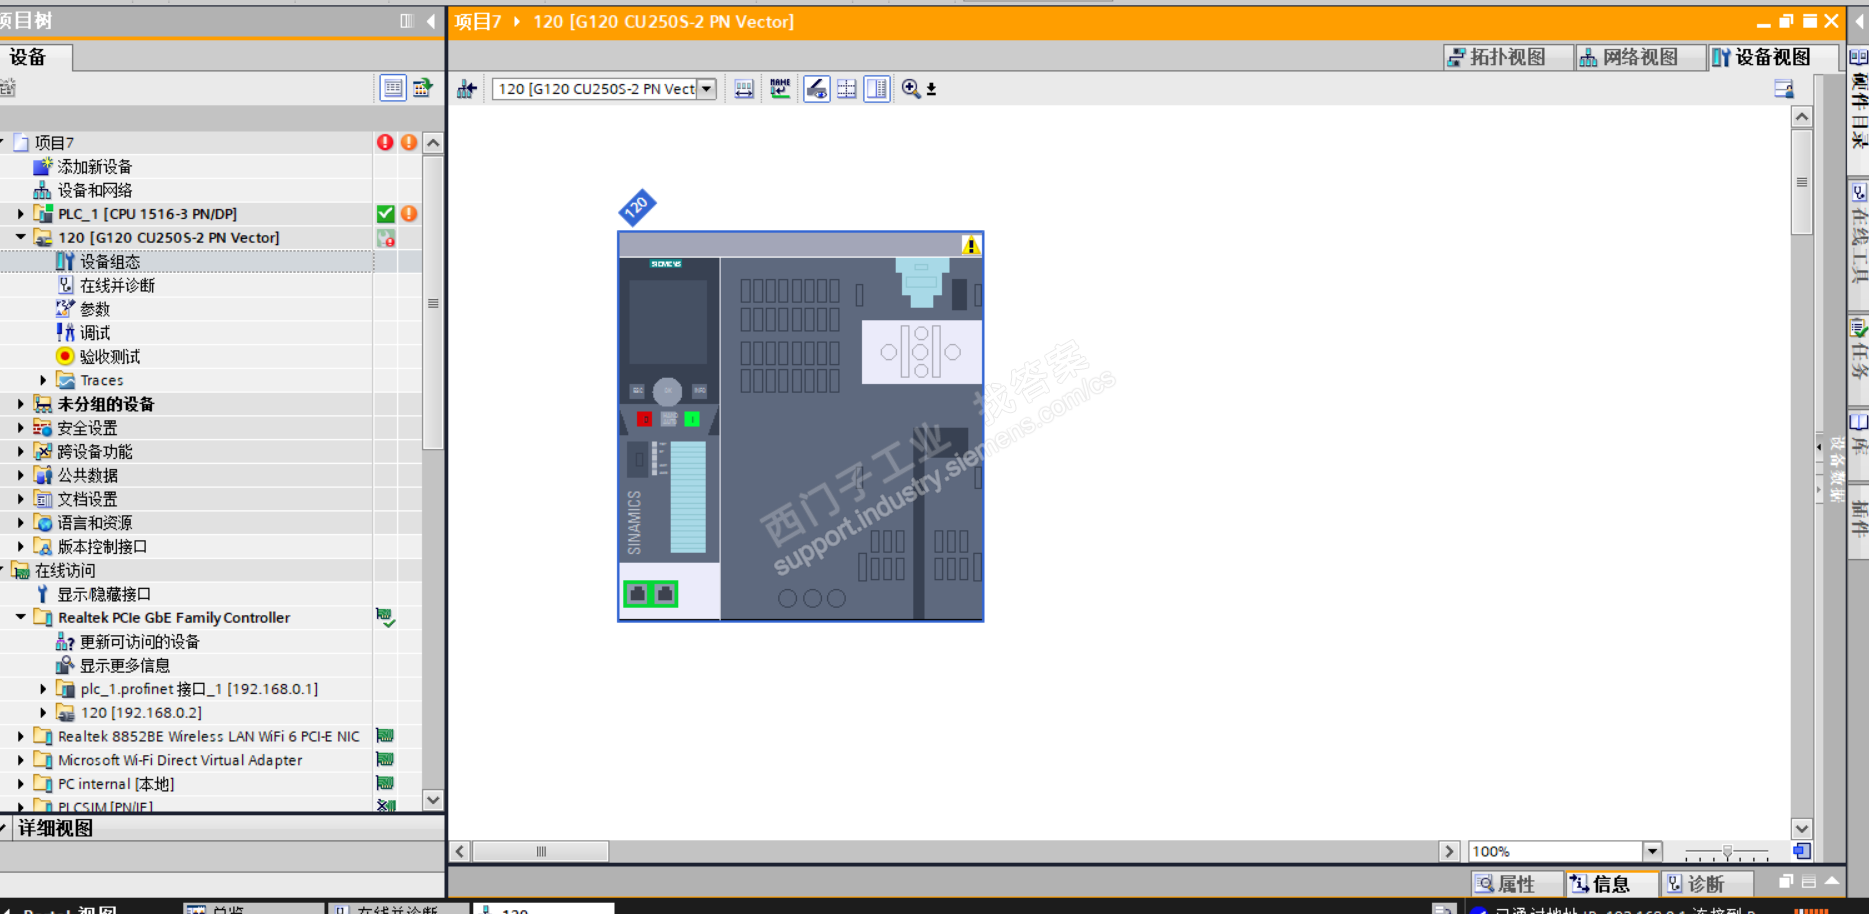Screen dimensions: 1869x914
Task: Expand the Traces folder
Action: click(x=43, y=381)
